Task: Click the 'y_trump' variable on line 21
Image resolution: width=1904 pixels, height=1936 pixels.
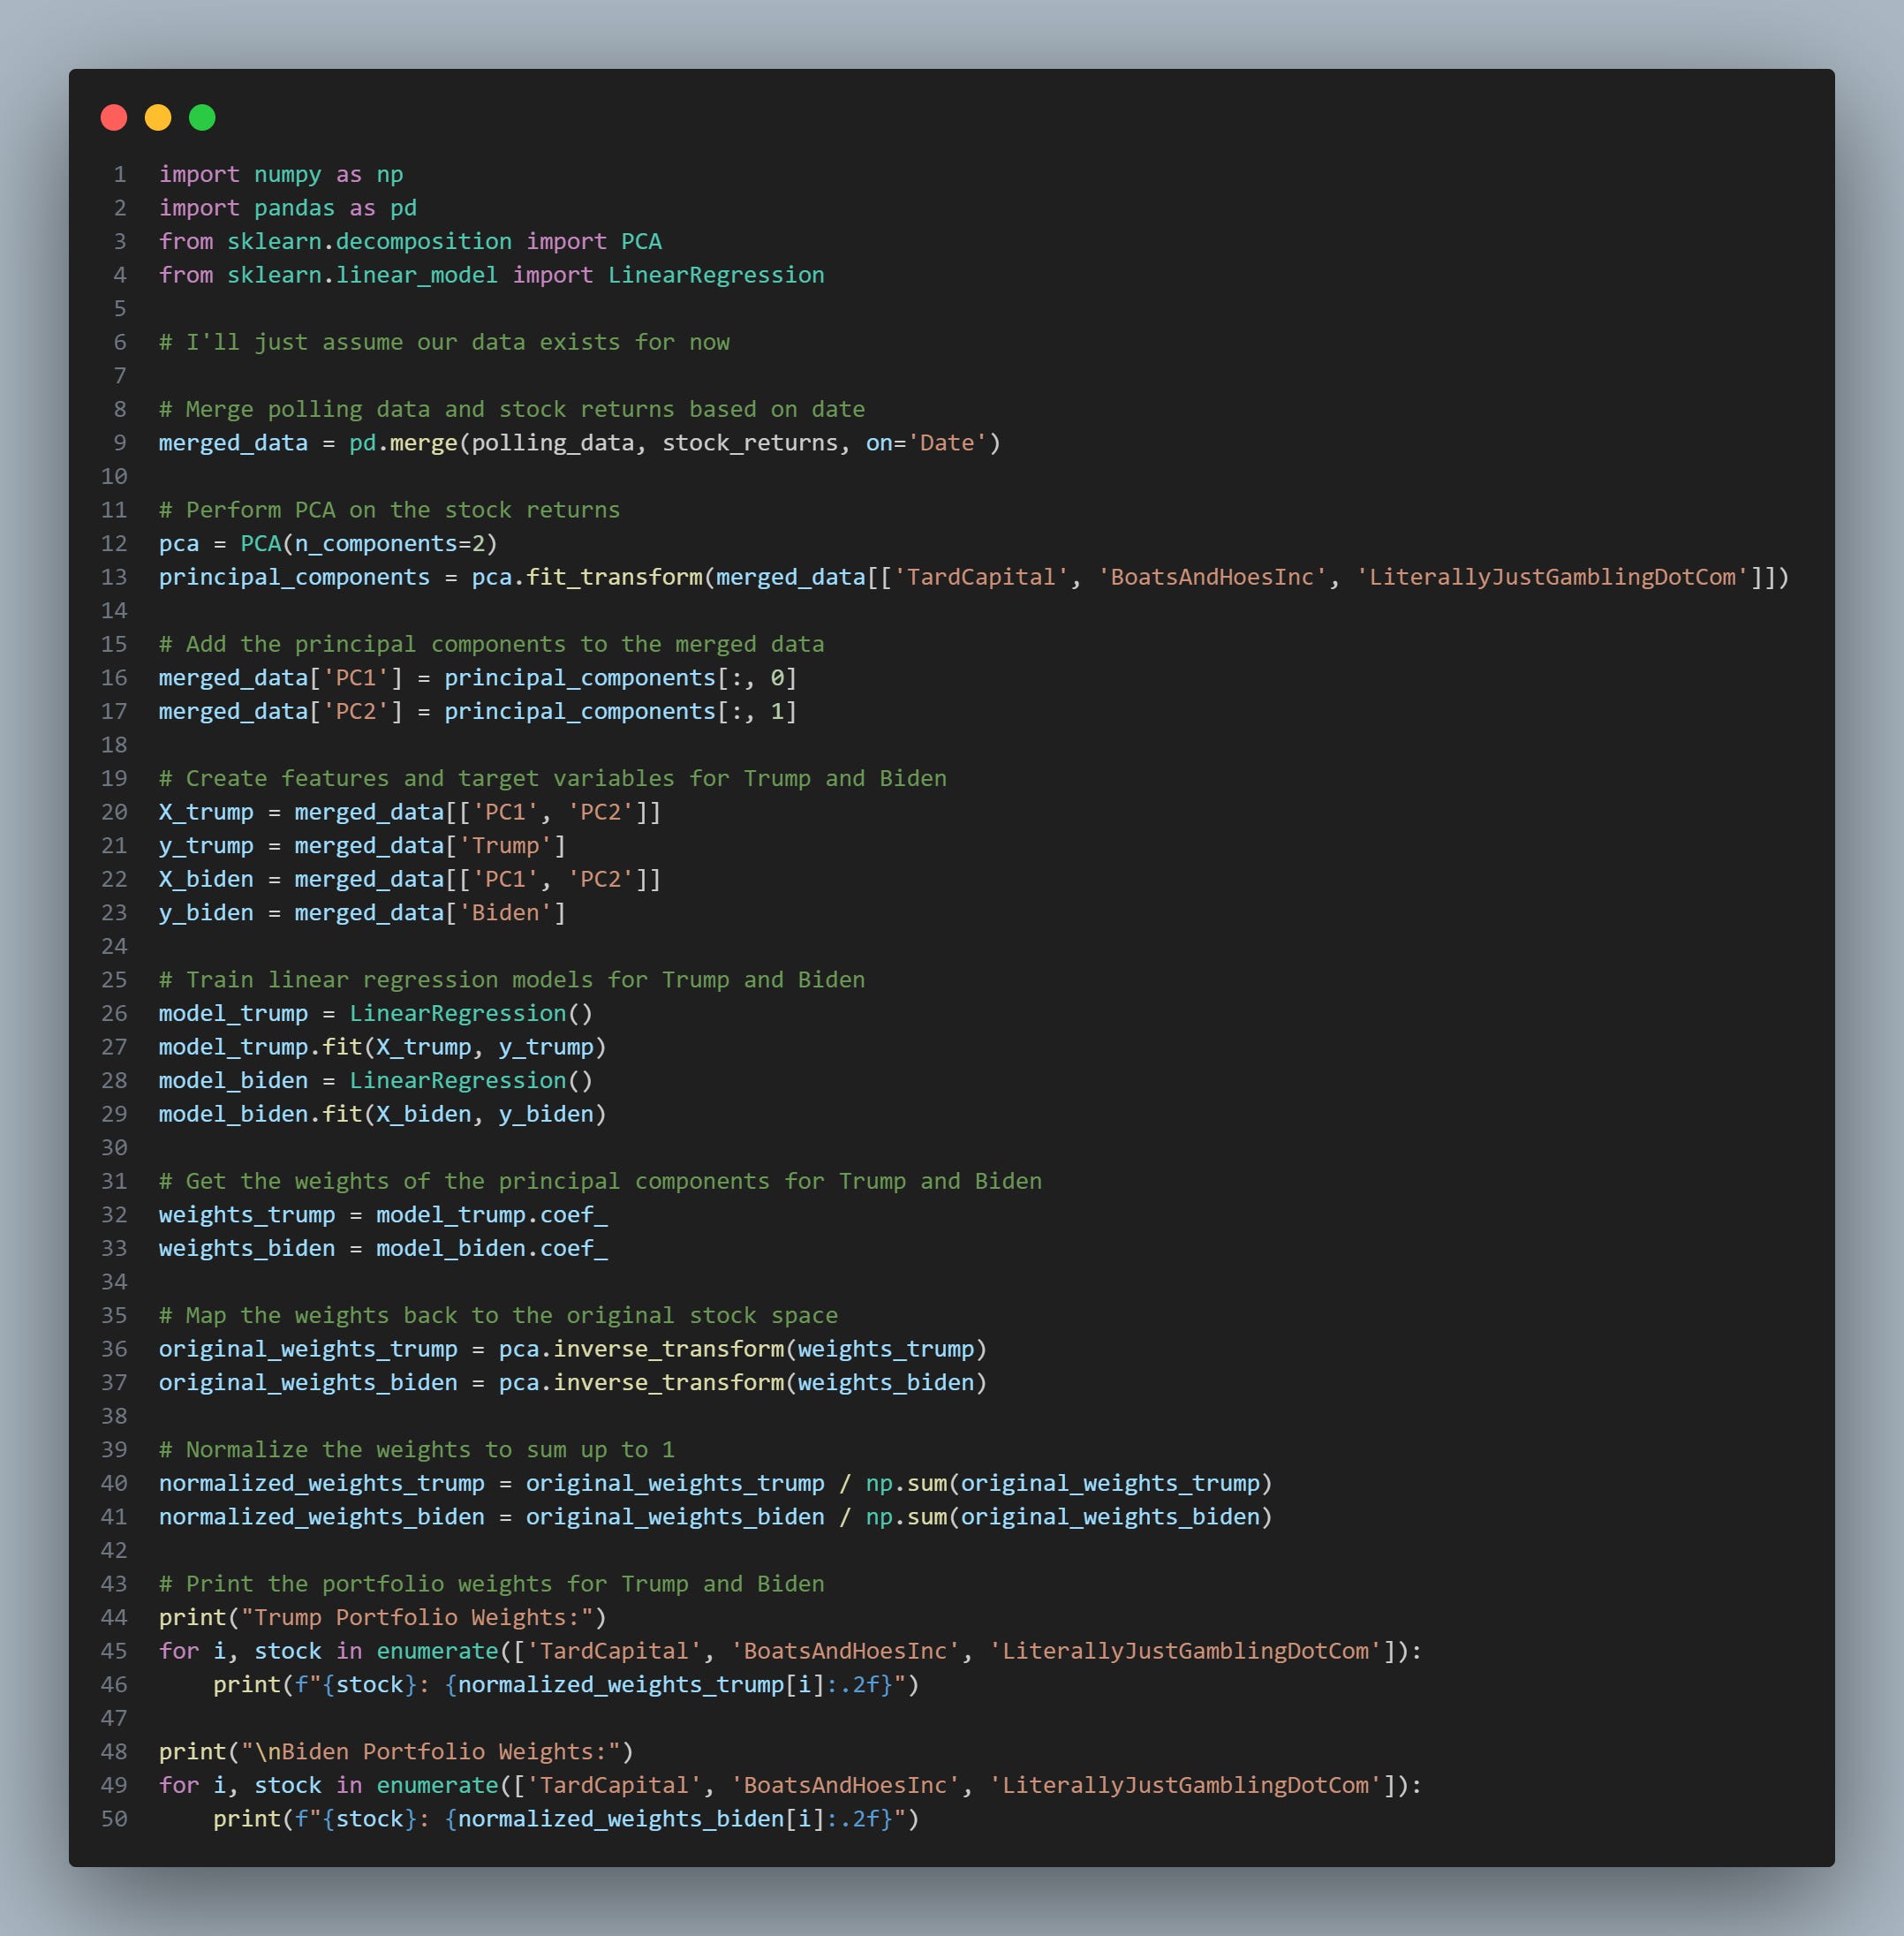Action: (206, 846)
